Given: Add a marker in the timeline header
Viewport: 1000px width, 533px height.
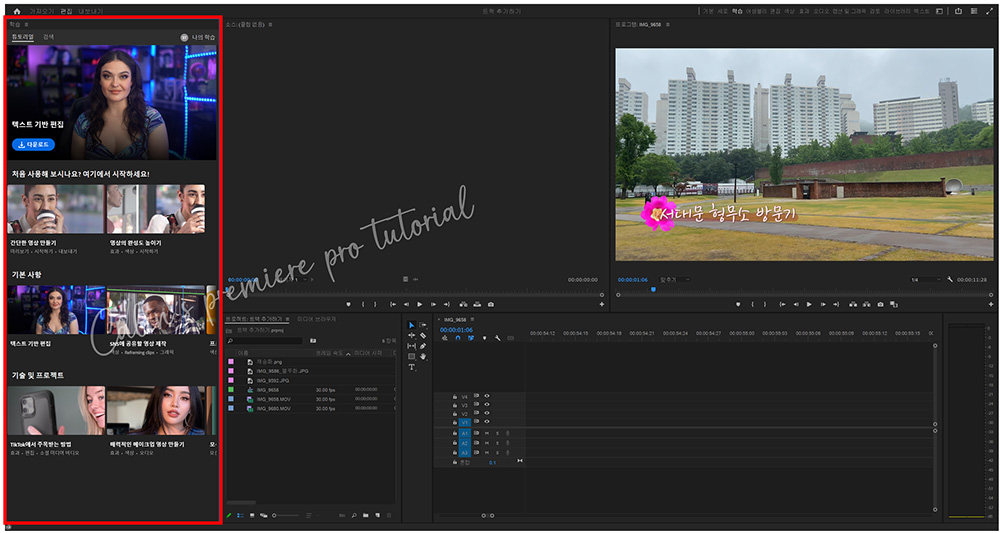Looking at the screenshot, I should click(x=484, y=339).
